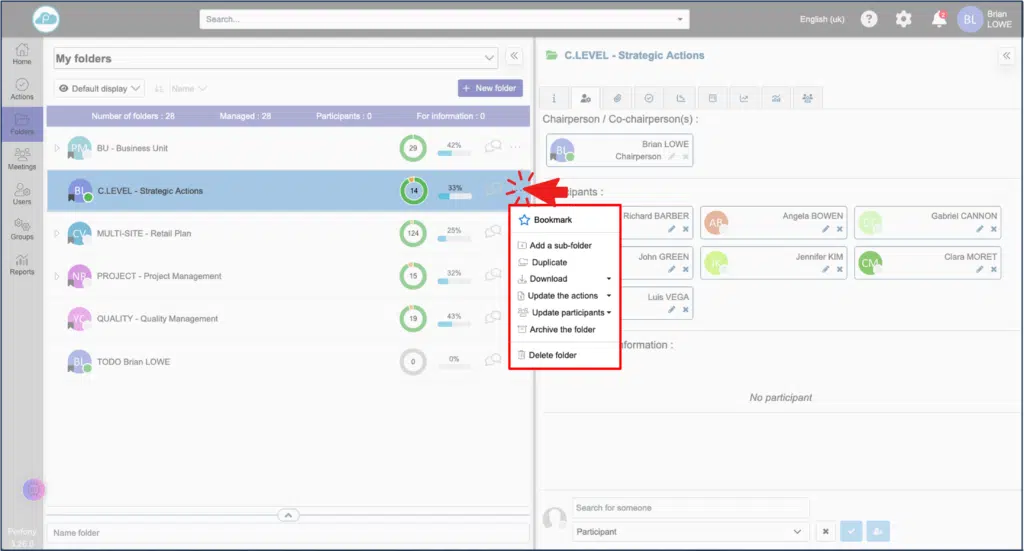The image size is (1024, 551).
Task: Click edit pencil for Angela BOWEN
Action: (x=825, y=229)
